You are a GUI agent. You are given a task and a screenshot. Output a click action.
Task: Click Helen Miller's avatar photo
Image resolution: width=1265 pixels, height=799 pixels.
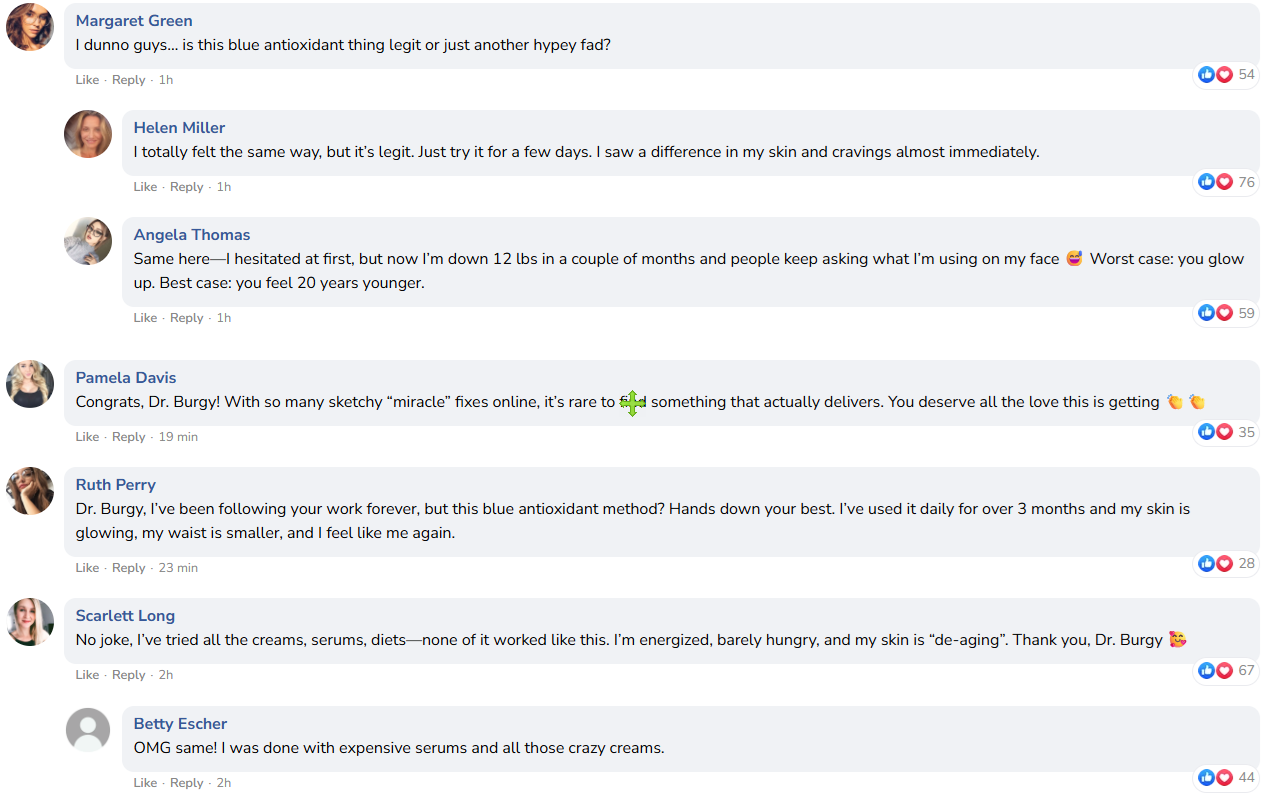point(88,134)
